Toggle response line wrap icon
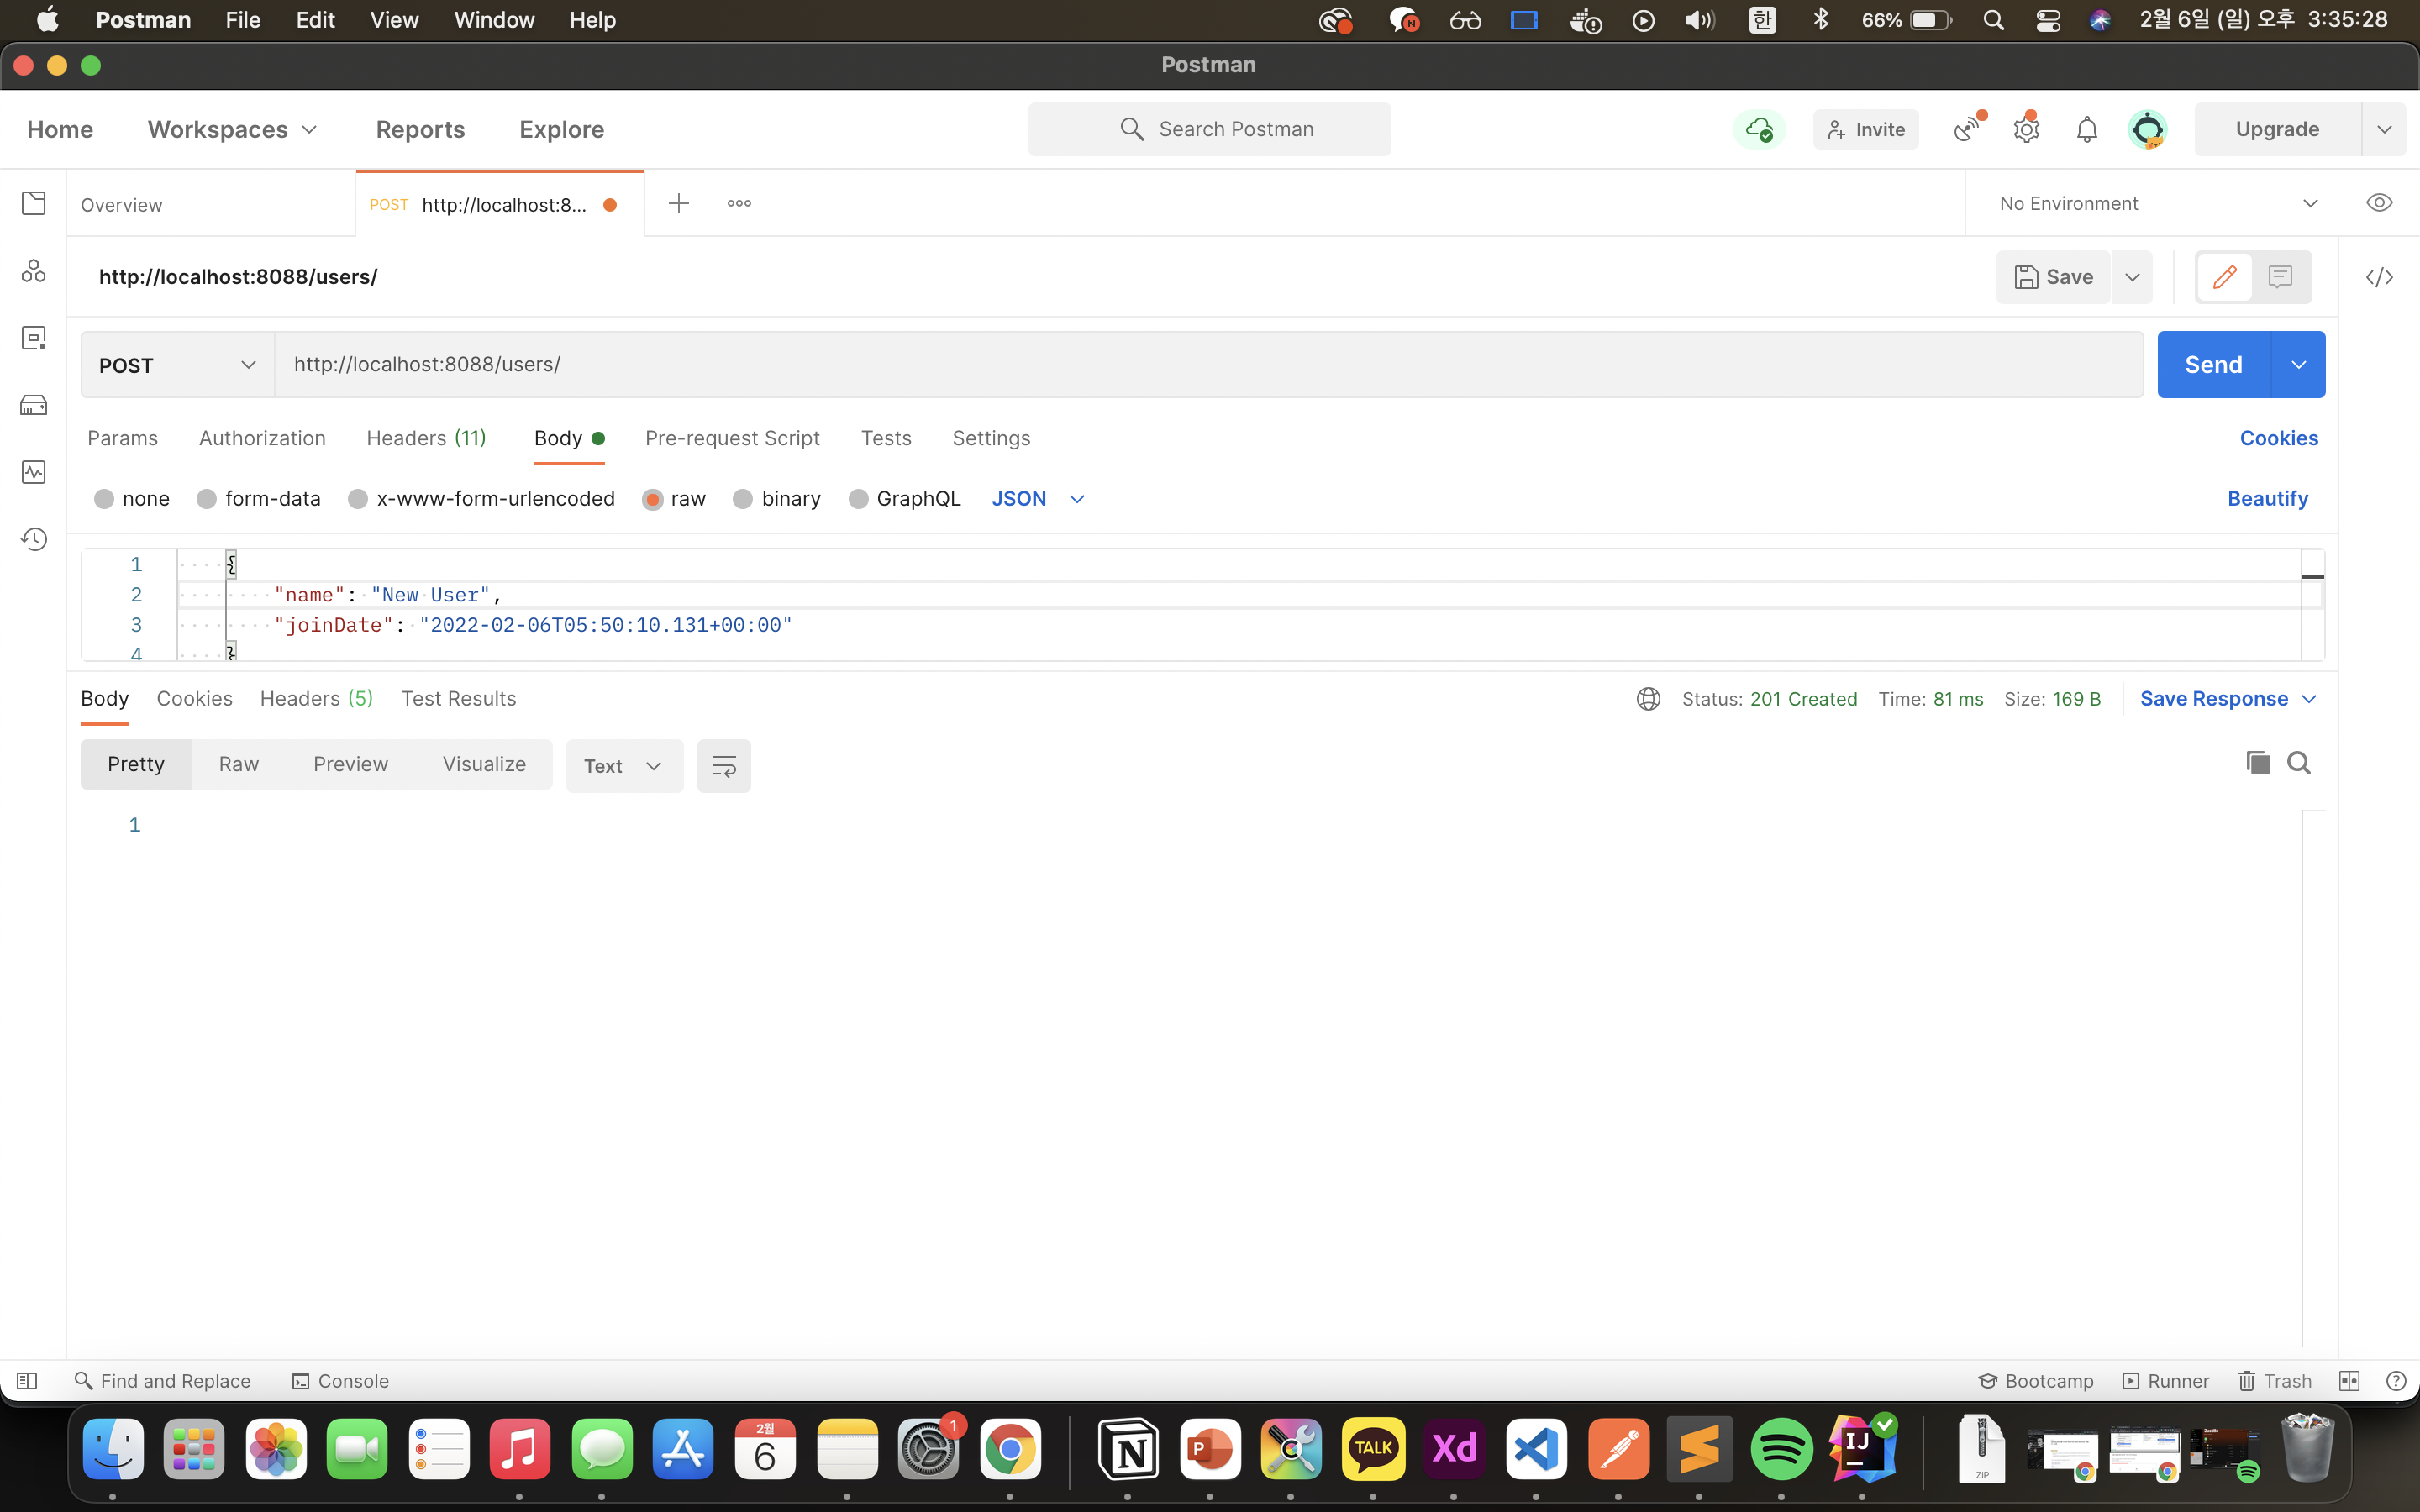Screen dimensions: 2420x1512 click(x=724, y=766)
